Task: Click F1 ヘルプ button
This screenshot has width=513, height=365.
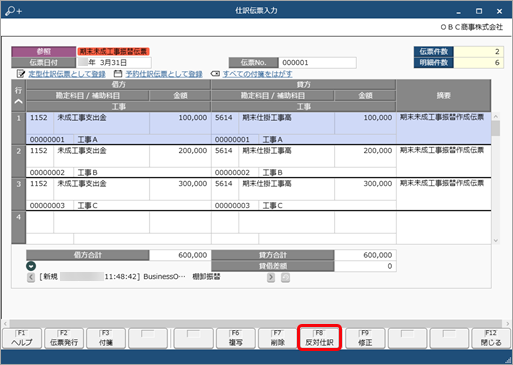Action: click(22, 338)
